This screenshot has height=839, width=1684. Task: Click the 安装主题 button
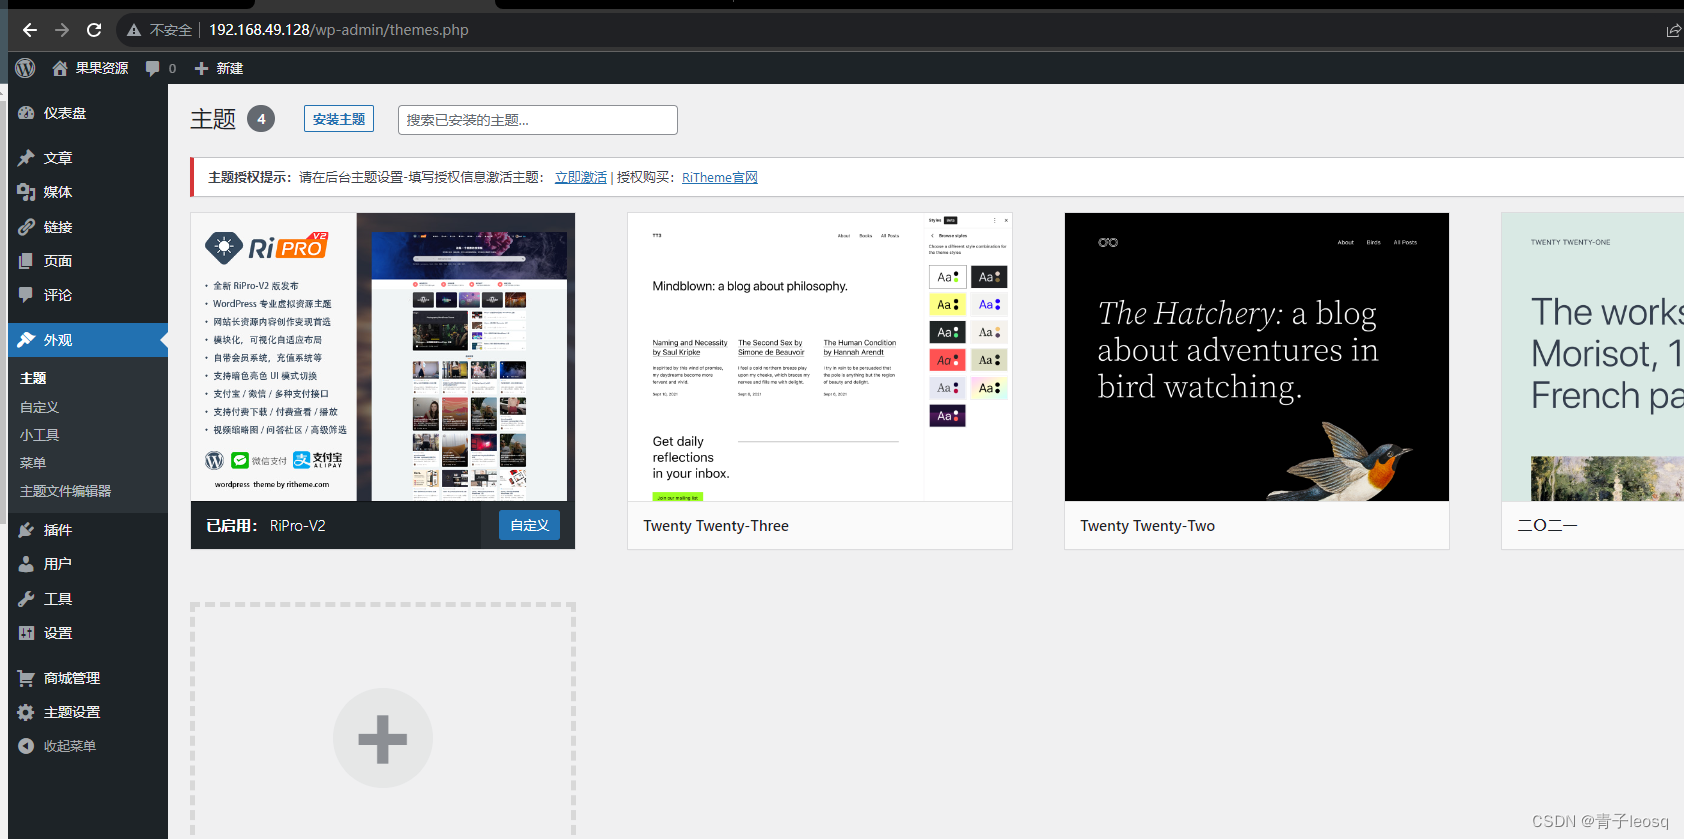tap(339, 119)
